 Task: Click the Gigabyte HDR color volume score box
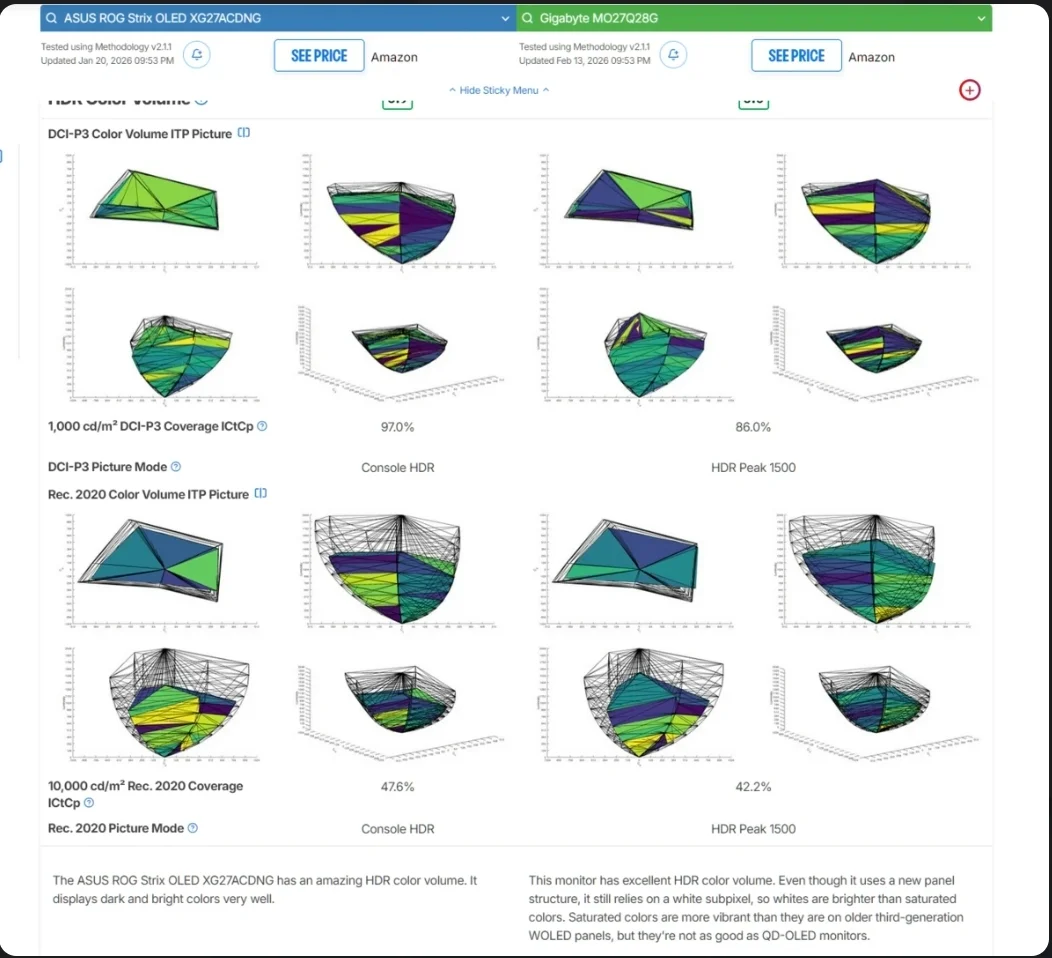point(753,102)
